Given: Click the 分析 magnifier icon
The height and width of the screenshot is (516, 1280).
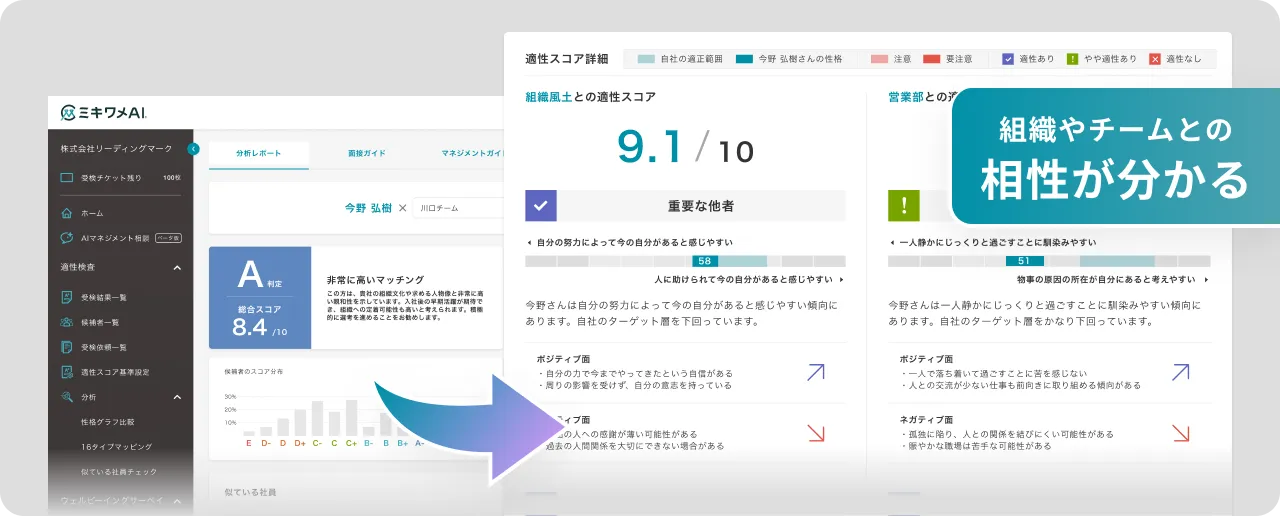Looking at the screenshot, I should tap(67, 397).
